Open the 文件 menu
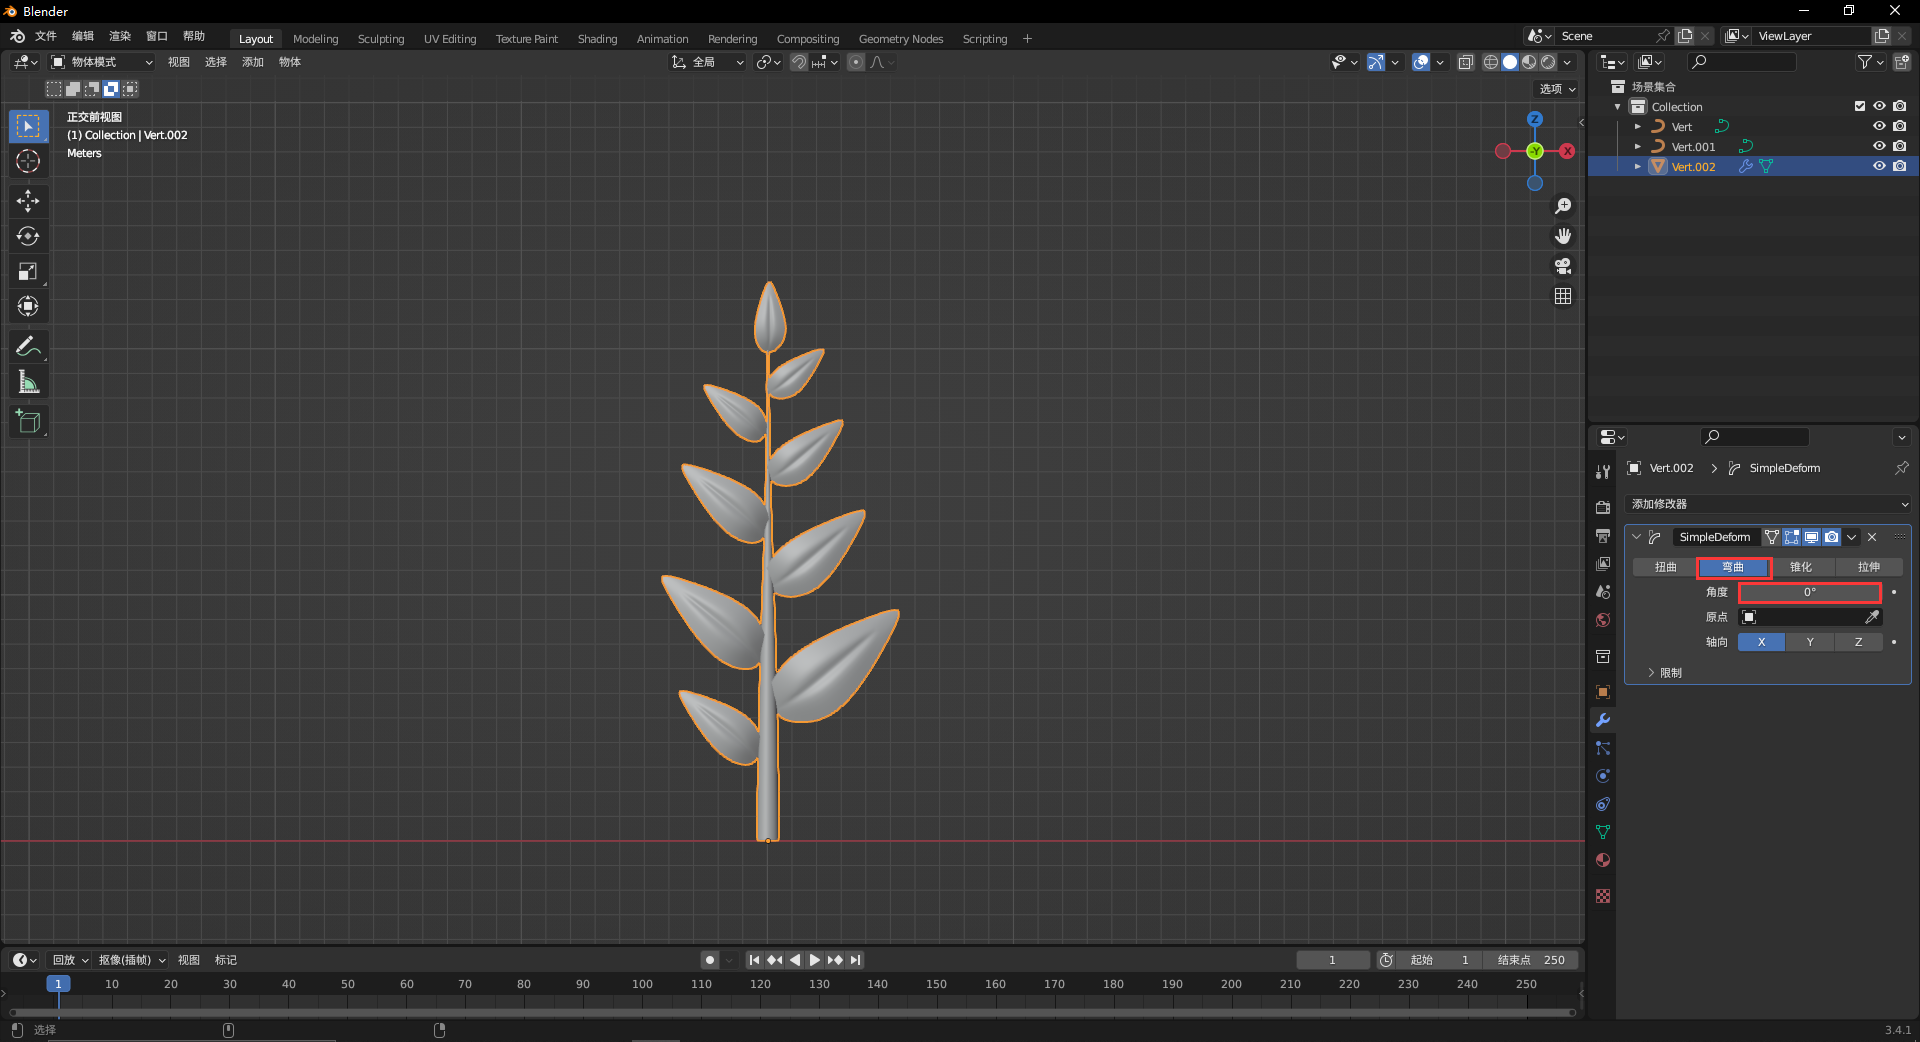1920x1042 pixels. pos(46,36)
